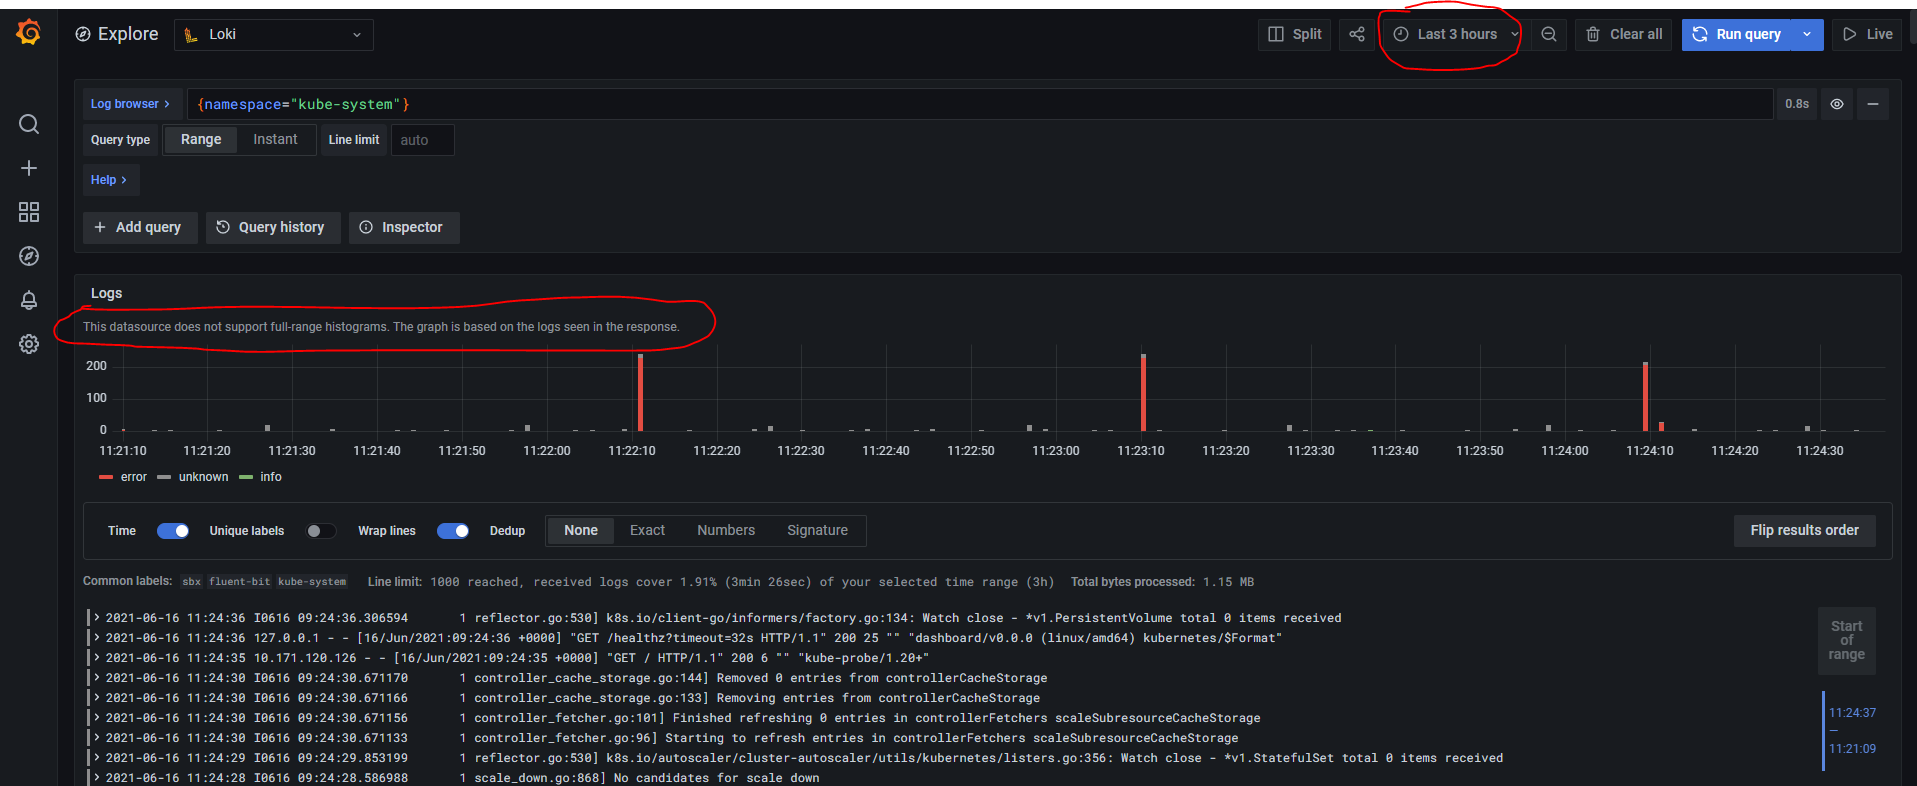This screenshot has height=786, width=1917.
Task: Click the share shortened link icon
Action: 1356,35
